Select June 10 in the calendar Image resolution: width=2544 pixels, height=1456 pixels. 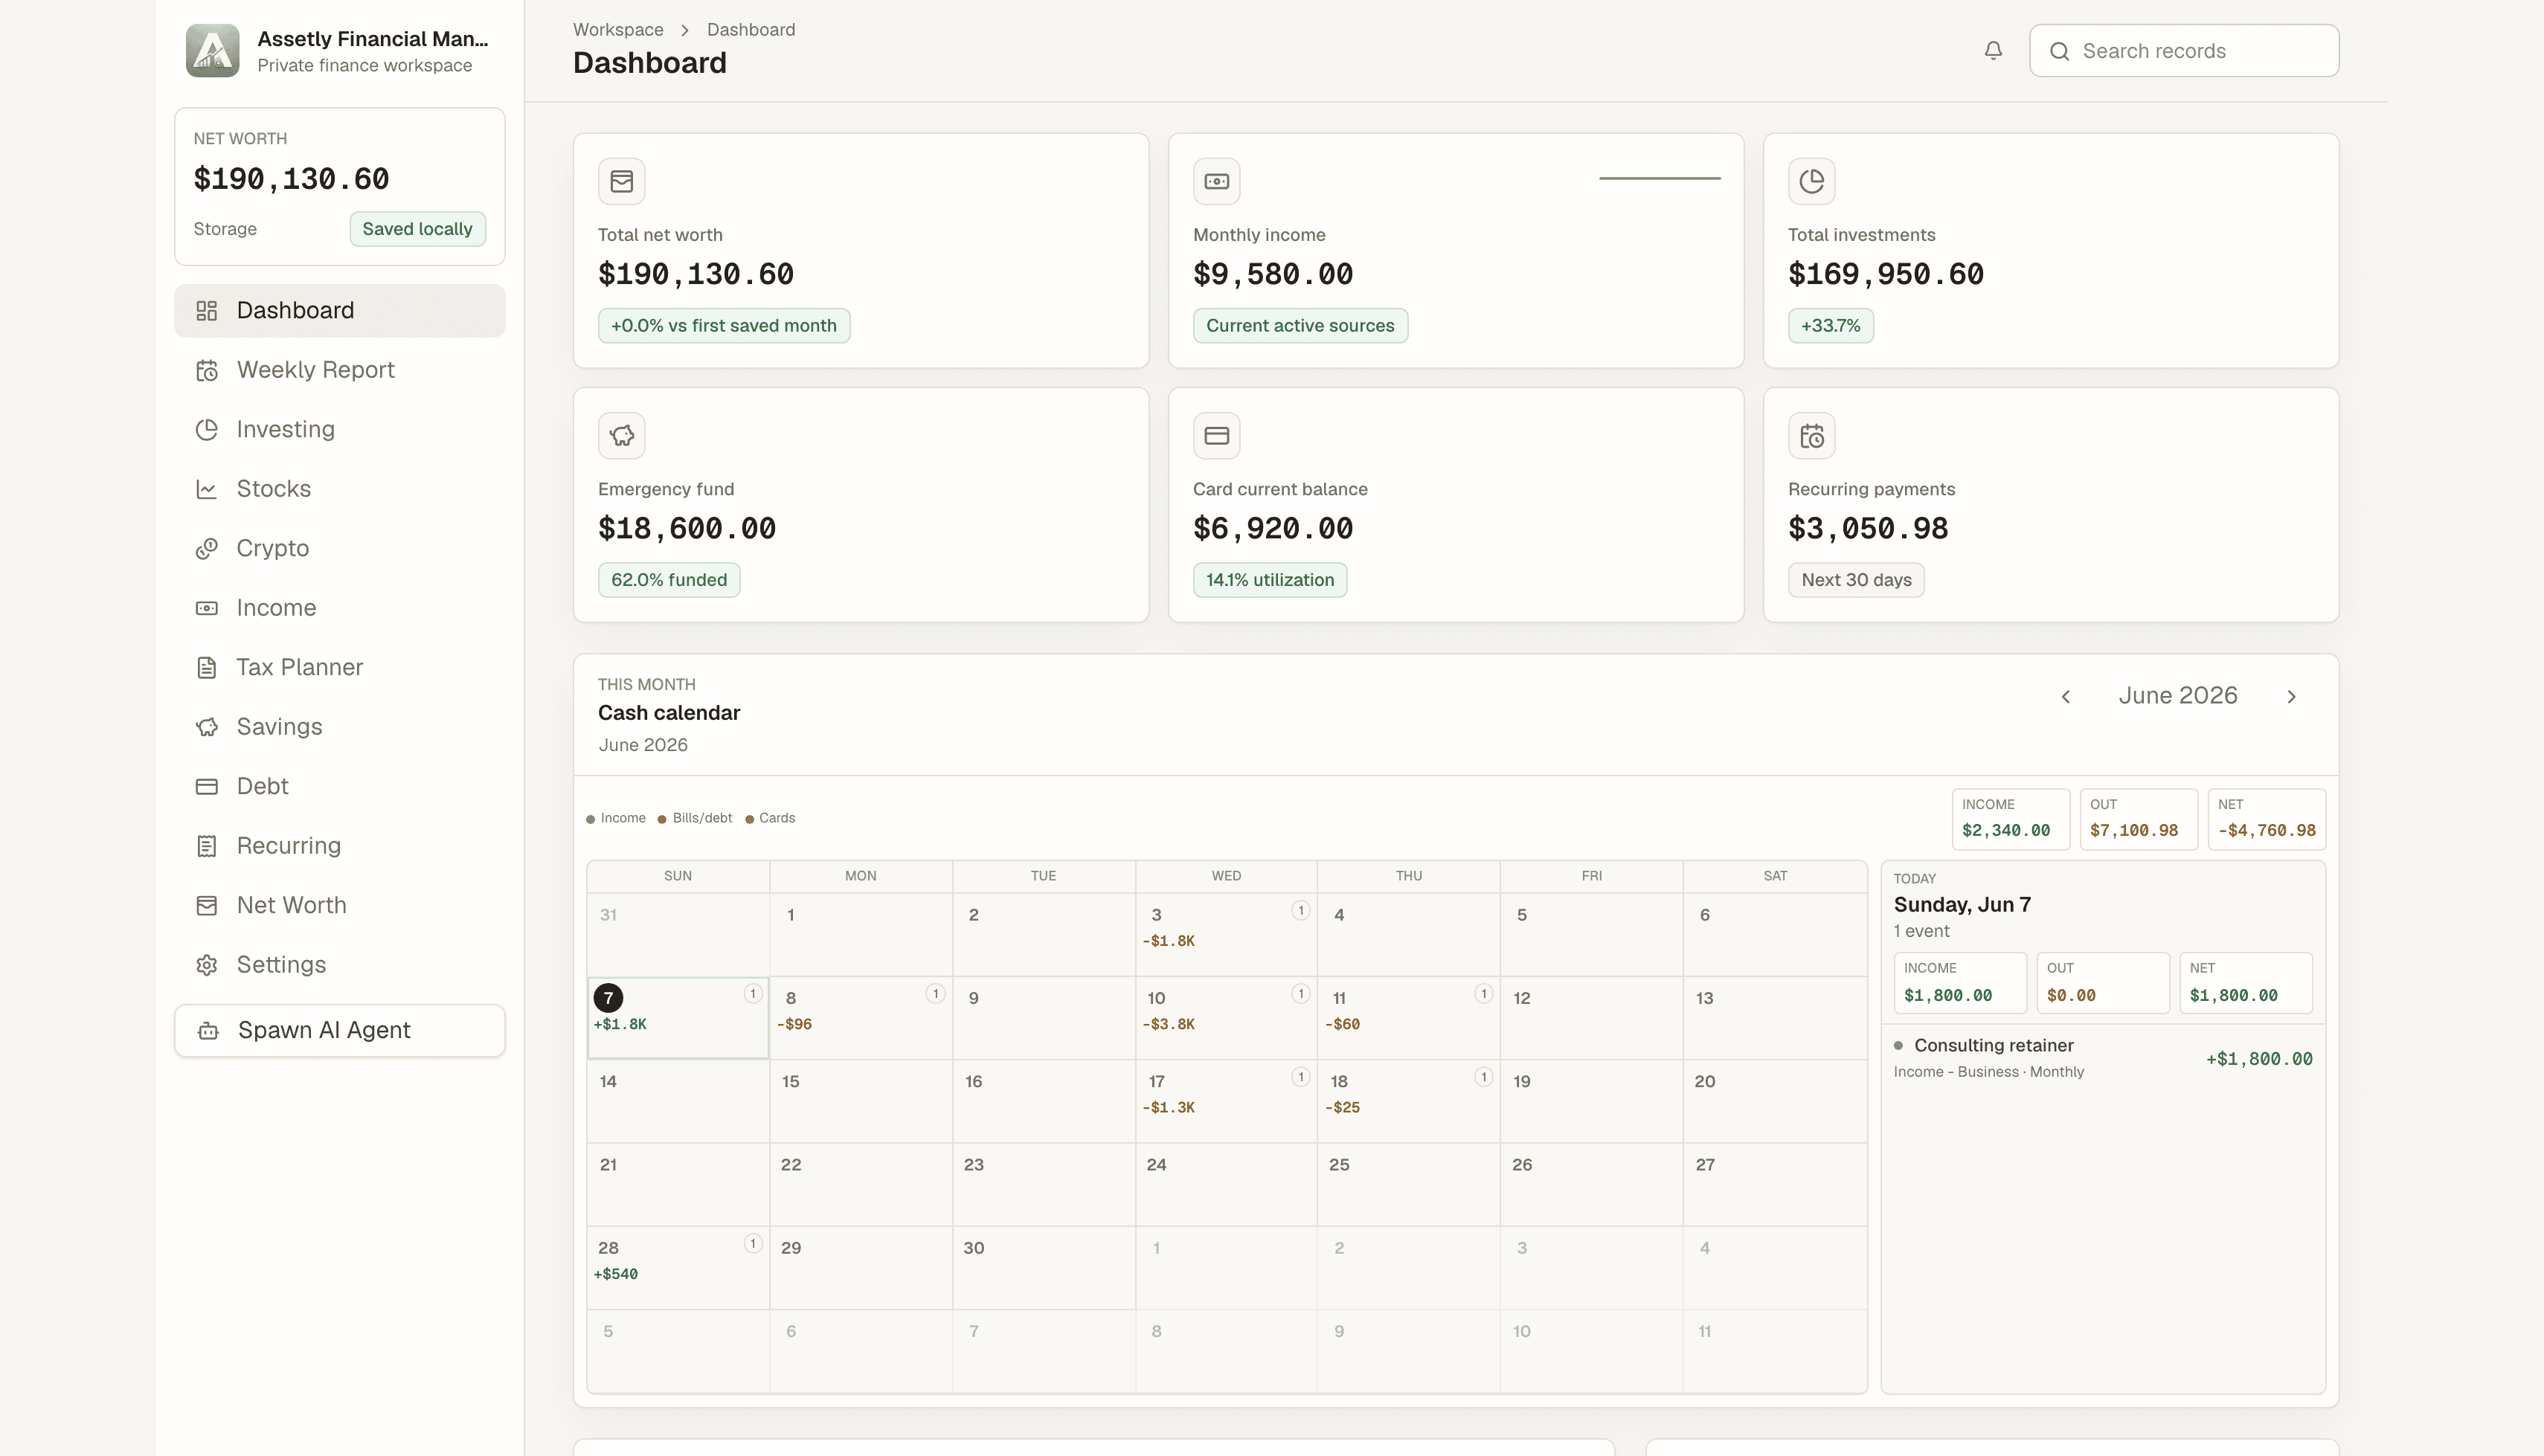coord(1226,1018)
